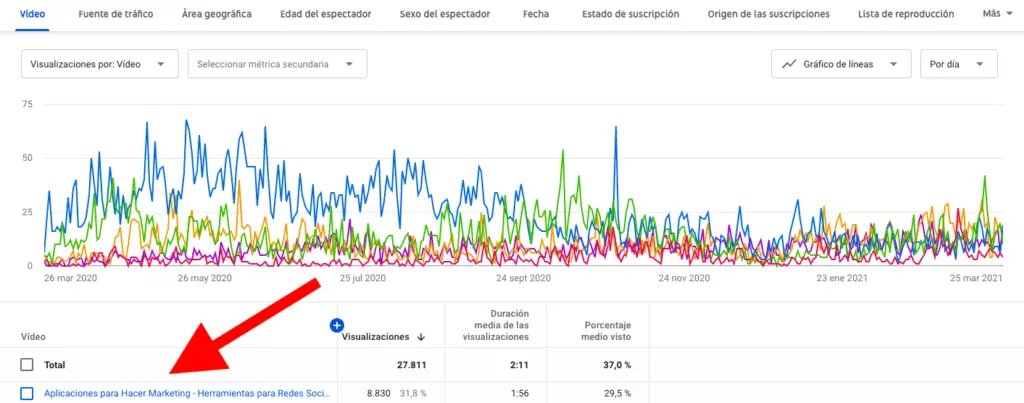Image resolution: width=1024 pixels, height=403 pixels.
Task: Go to the Edad del espectador tab
Action: (325, 15)
